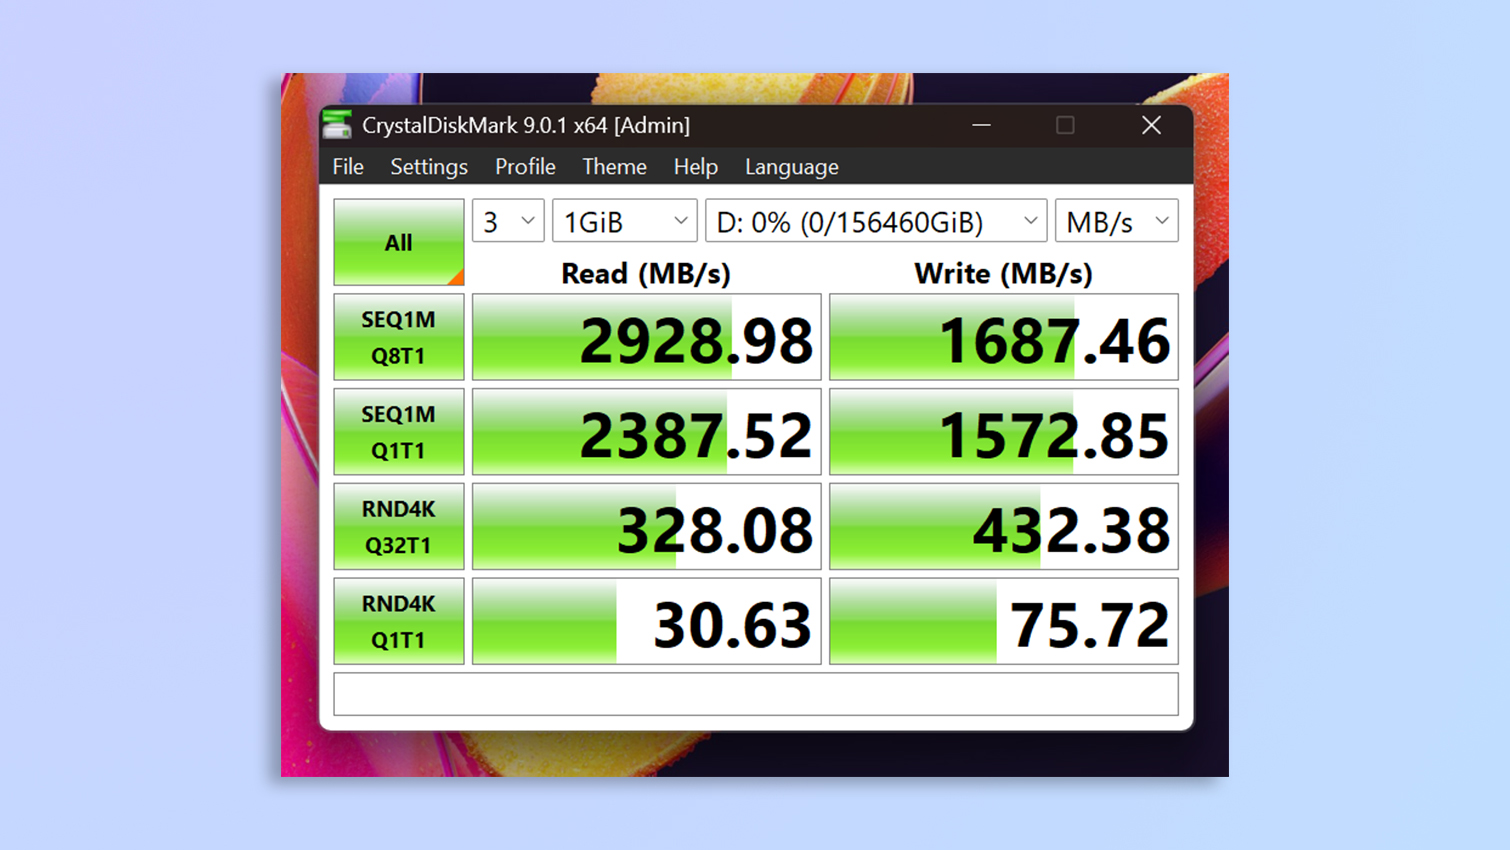Screen dimensions: 1510x850
Task: Open the MB/s unit dropdown
Action: pyautogui.click(x=1116, y=221)
